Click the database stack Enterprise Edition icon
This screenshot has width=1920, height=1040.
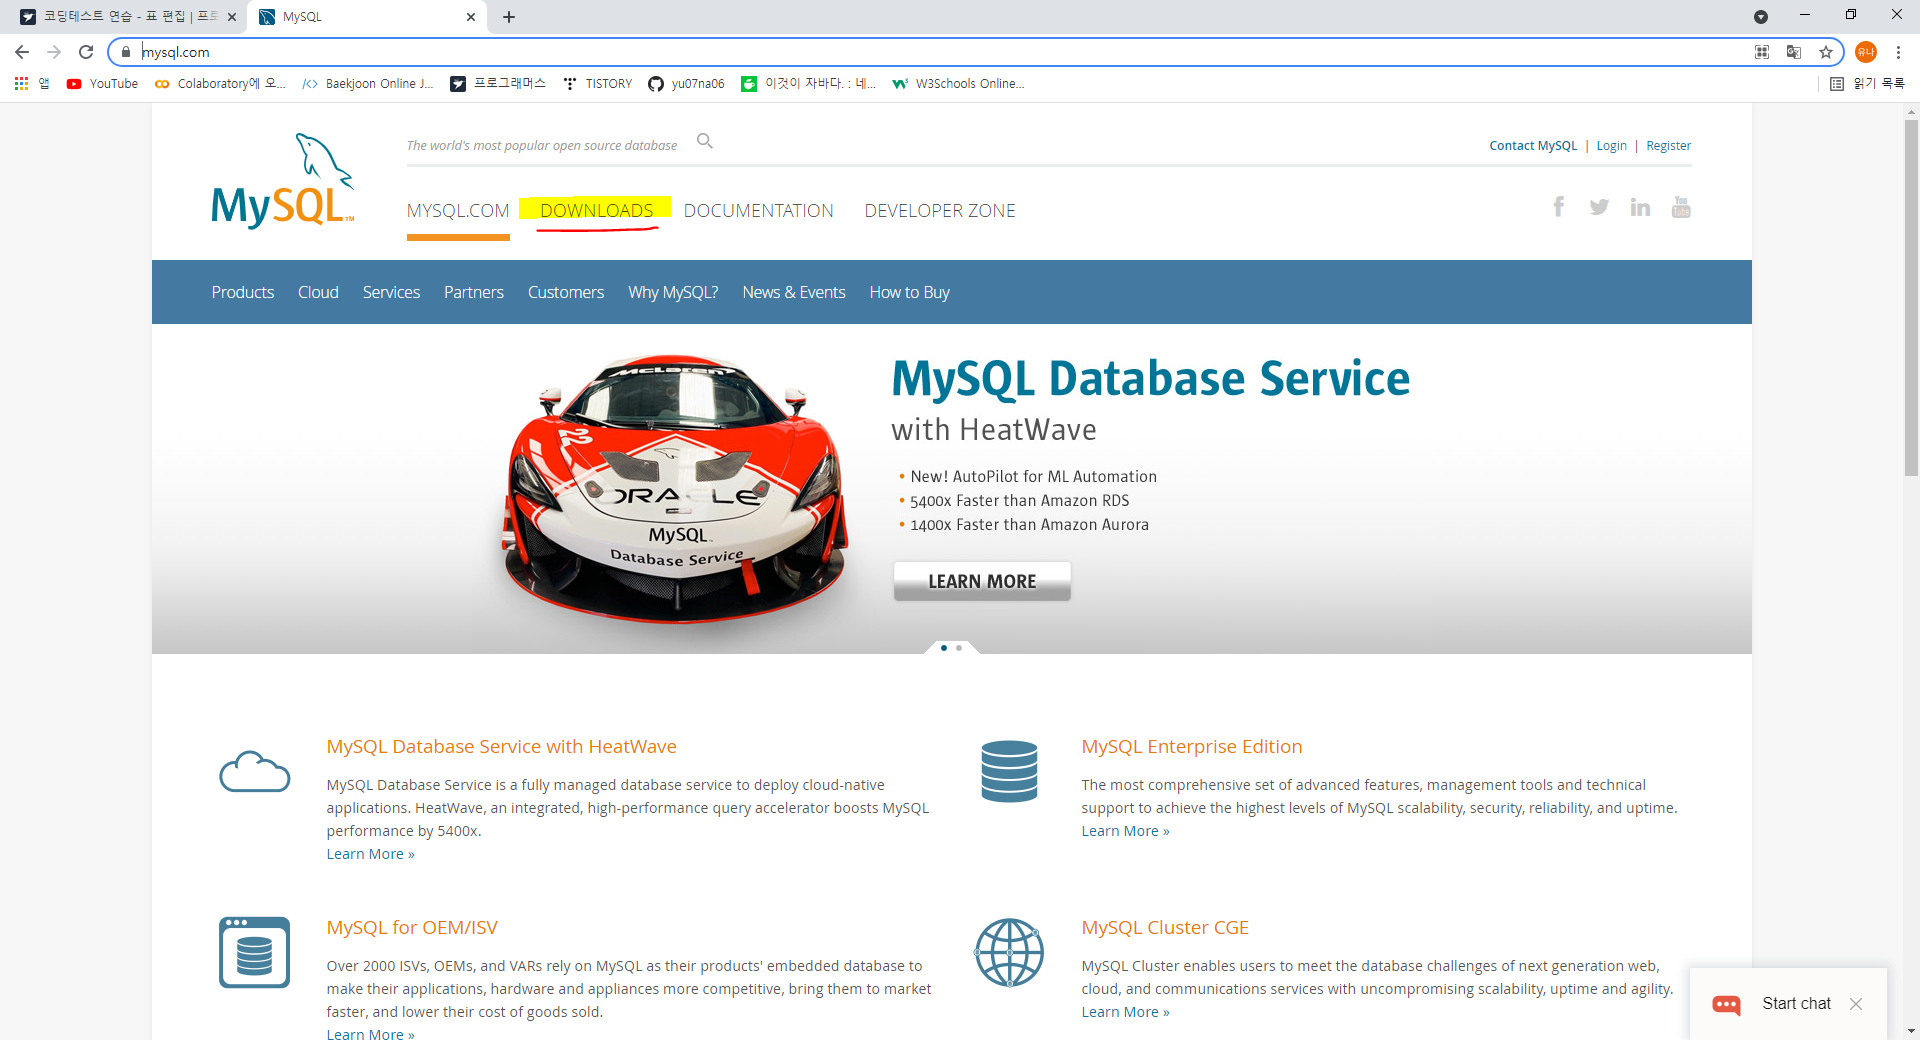1009,771
